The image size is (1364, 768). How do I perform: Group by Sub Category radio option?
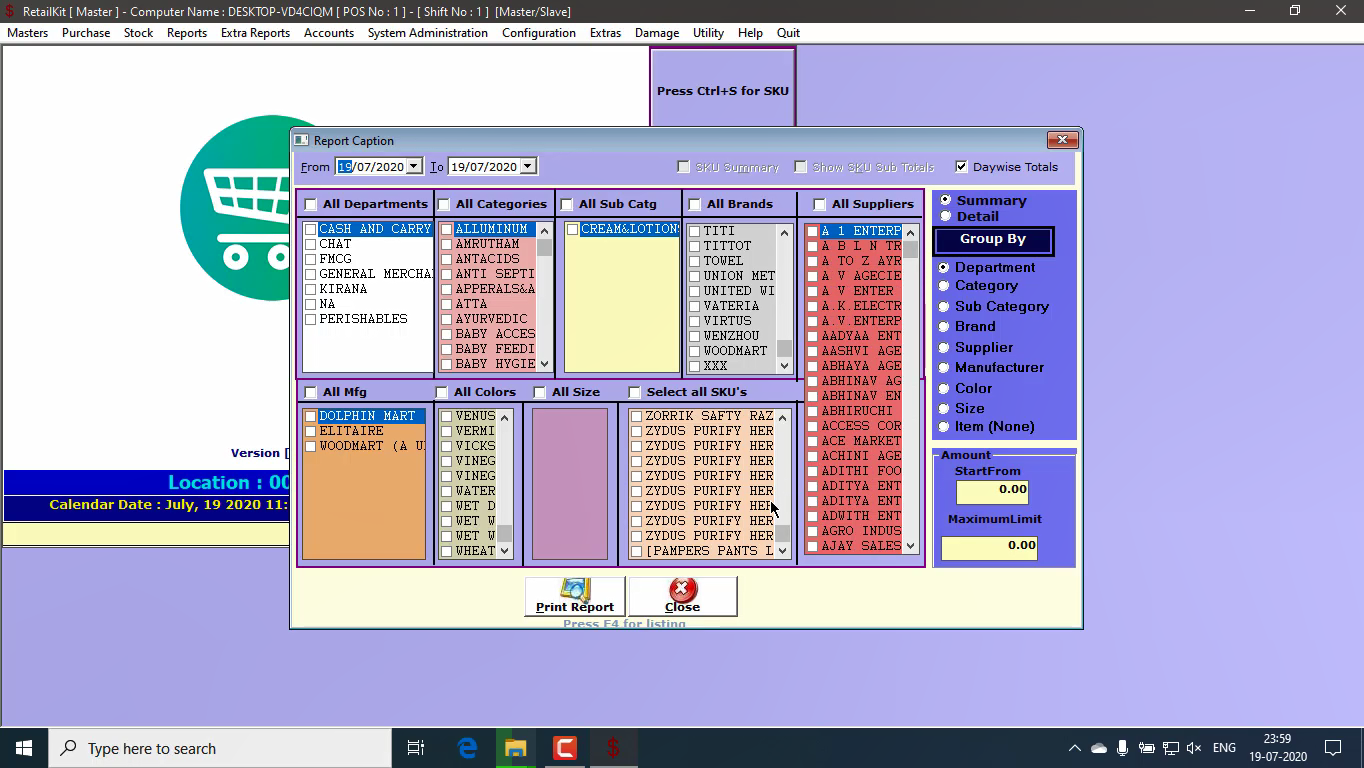(944, 307)
